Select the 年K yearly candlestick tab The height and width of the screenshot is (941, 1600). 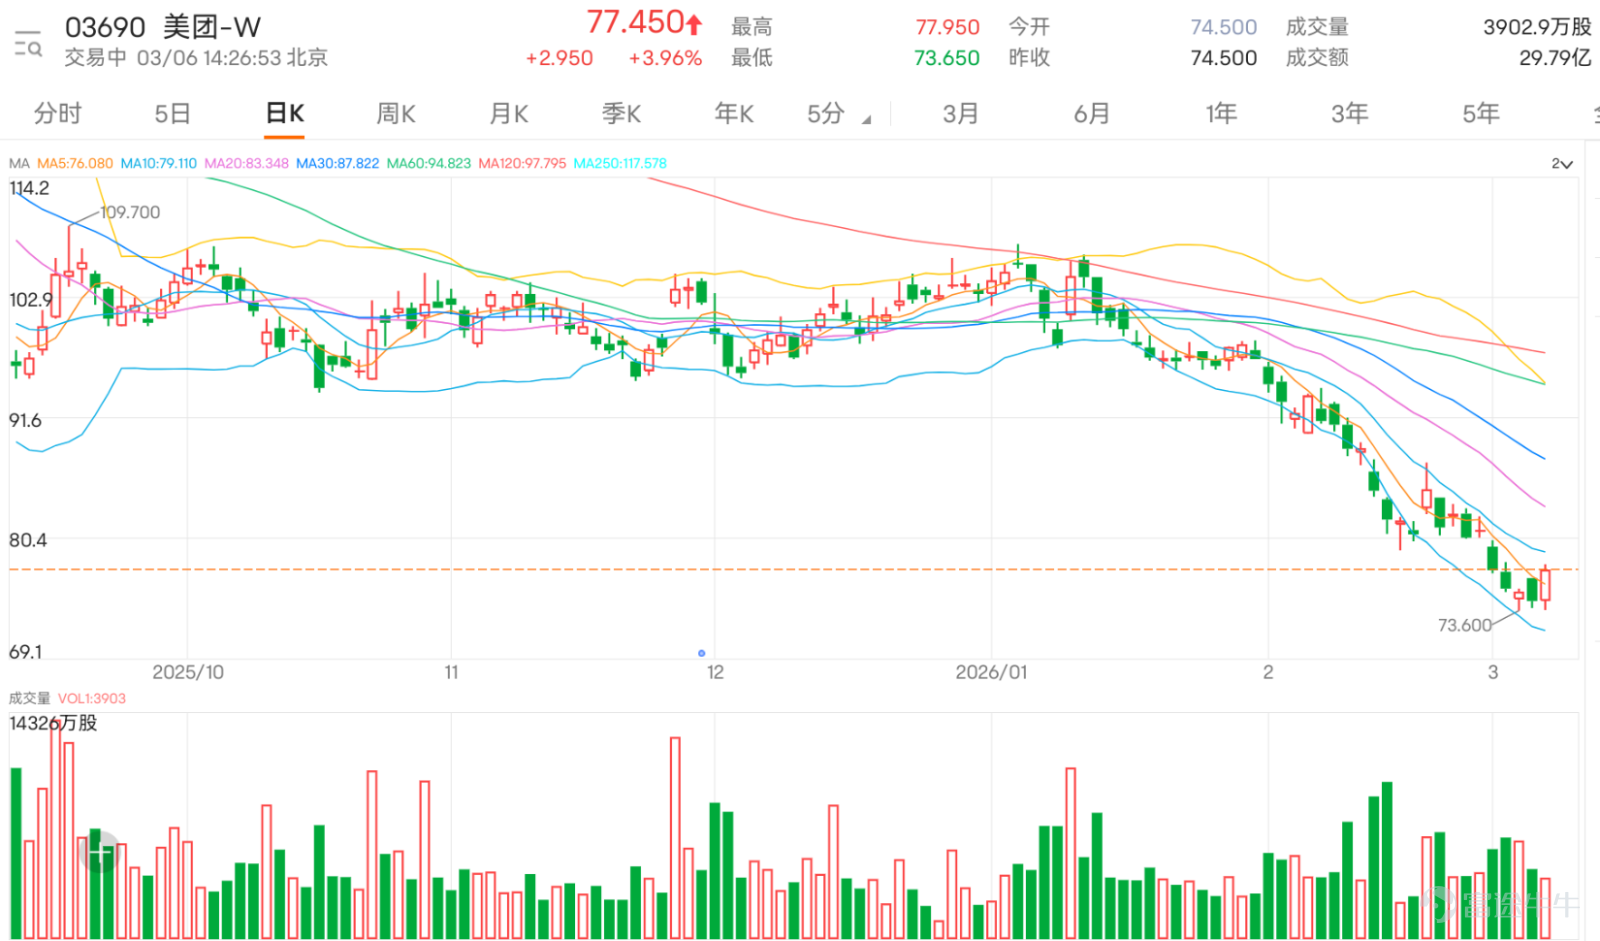tap(734, 114)
